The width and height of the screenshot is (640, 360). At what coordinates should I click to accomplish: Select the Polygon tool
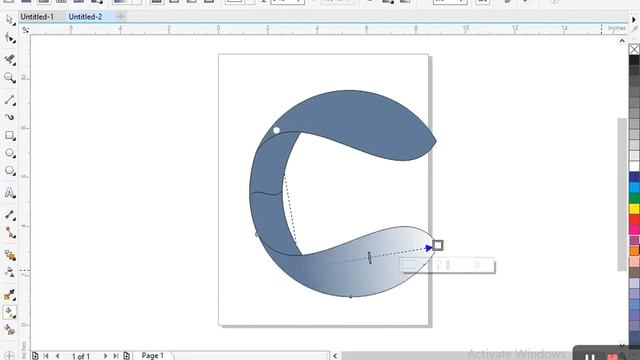tap(9, 171)
